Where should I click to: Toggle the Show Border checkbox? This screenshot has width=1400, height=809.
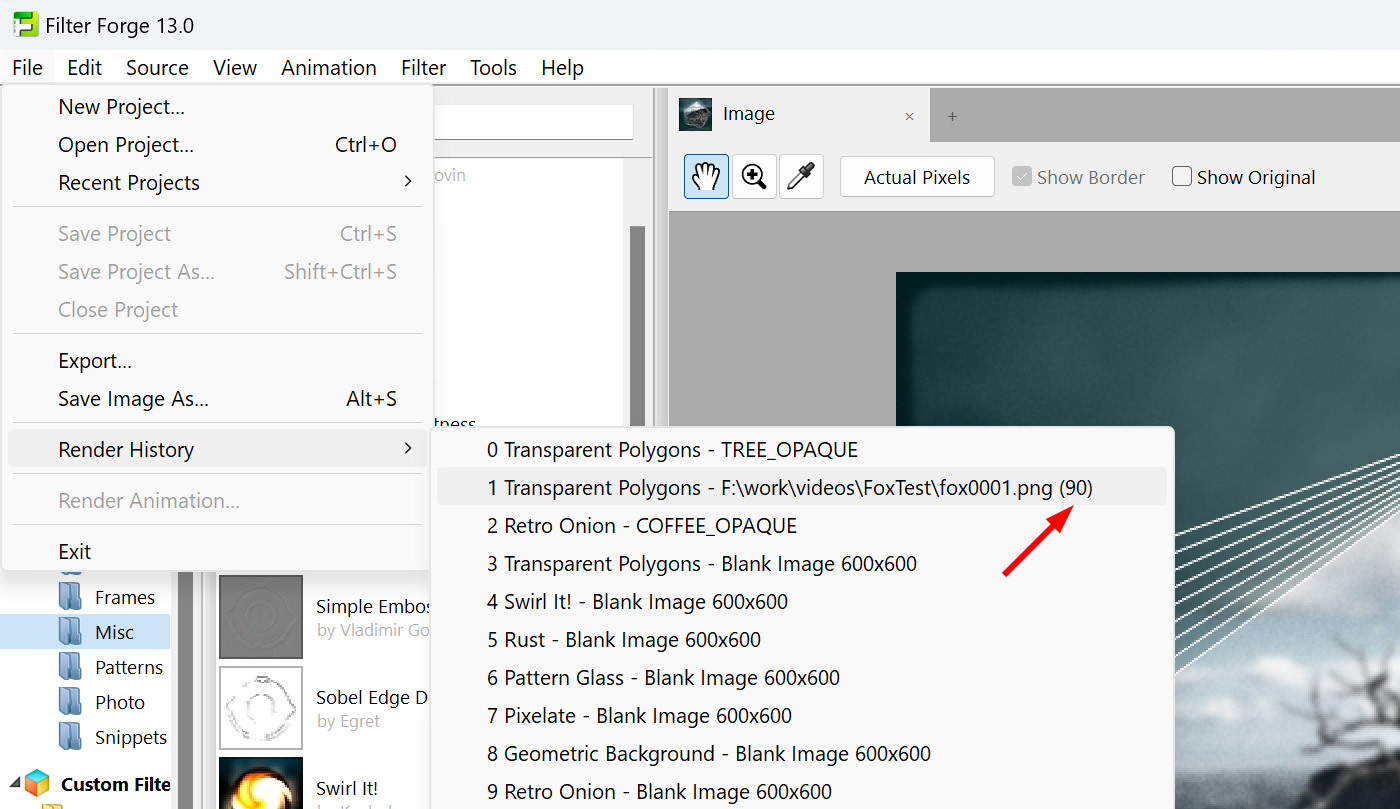(x=1022, y=177)
